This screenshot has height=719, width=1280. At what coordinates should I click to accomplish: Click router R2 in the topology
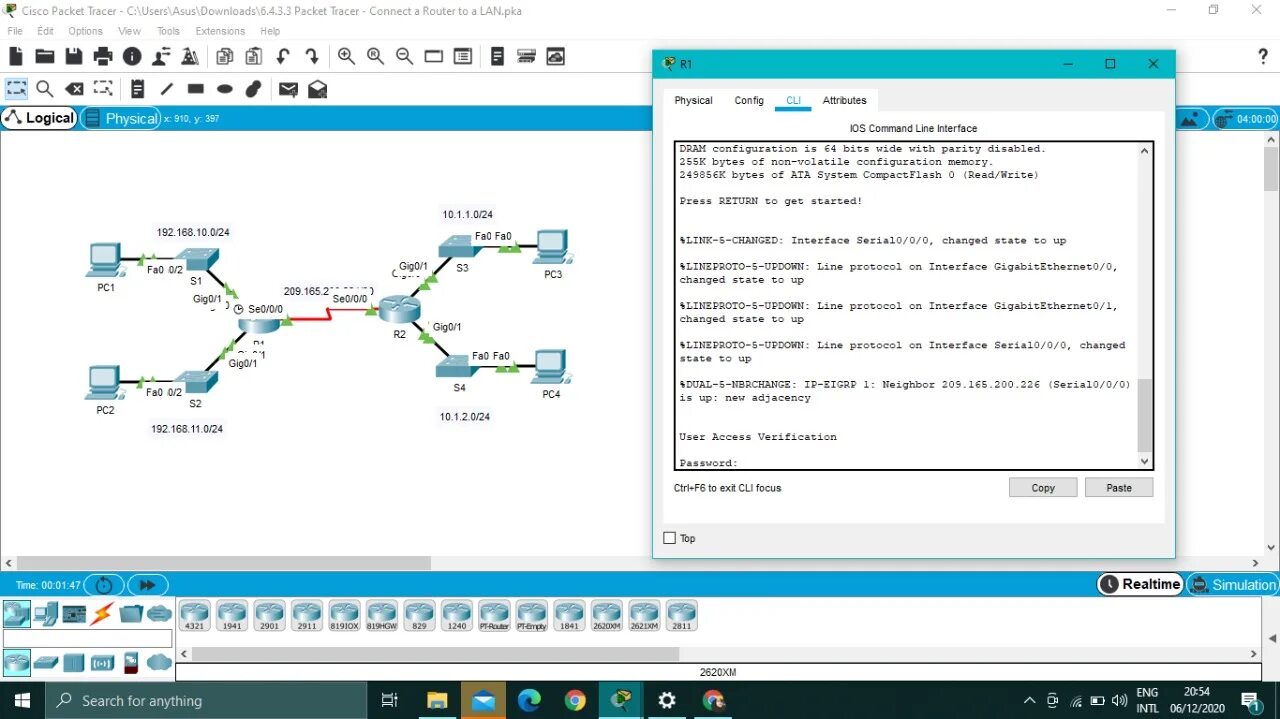coord(398,309)
